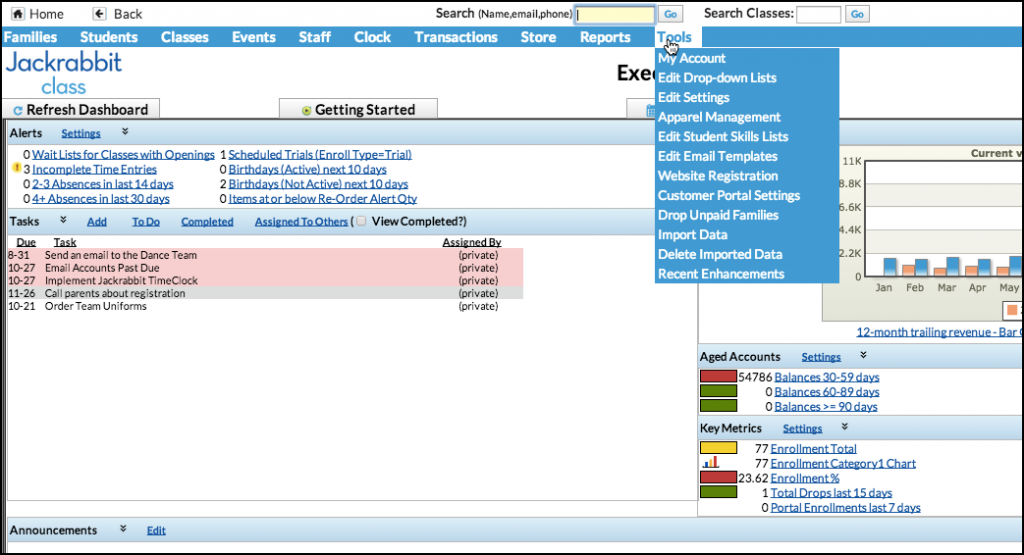This screenshot has width=1024, height=555.
Task: Click the Refresh Dashboard circular arrow icon
Action: (18, 110)
